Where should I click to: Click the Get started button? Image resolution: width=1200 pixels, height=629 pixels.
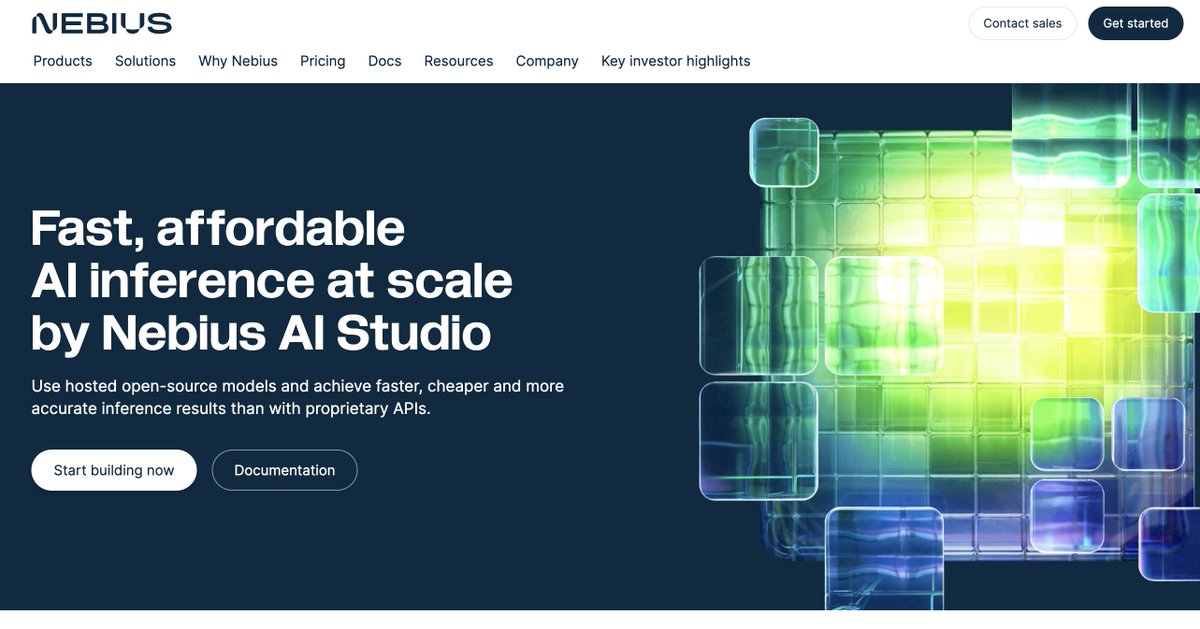click(x=1135, y=23)
